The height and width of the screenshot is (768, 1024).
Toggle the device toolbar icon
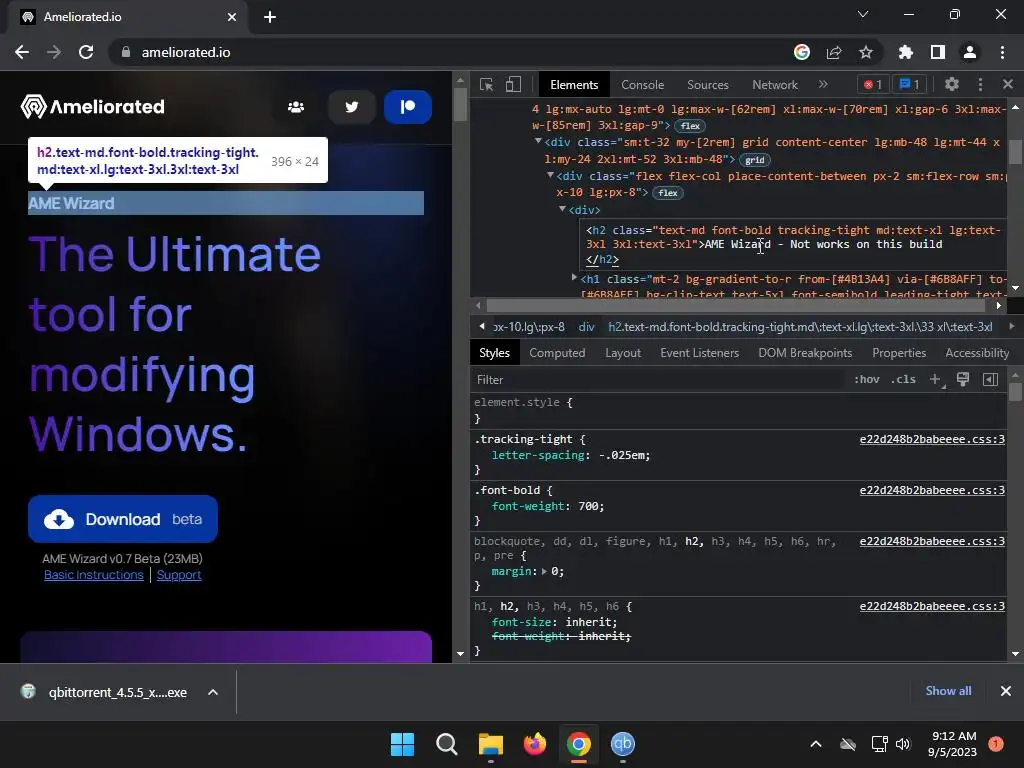513,84
